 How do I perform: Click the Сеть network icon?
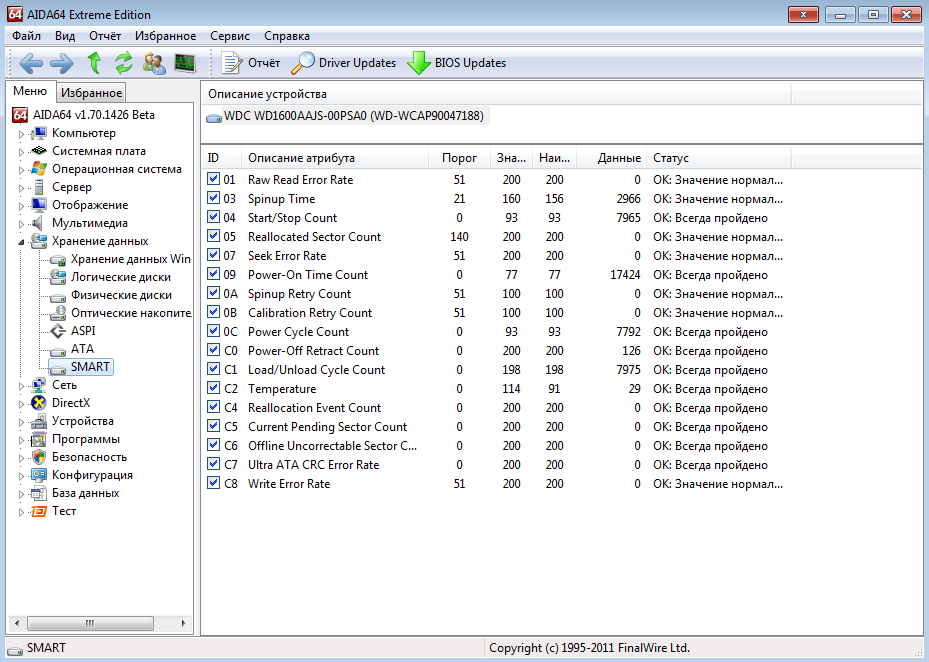(39, 385)
